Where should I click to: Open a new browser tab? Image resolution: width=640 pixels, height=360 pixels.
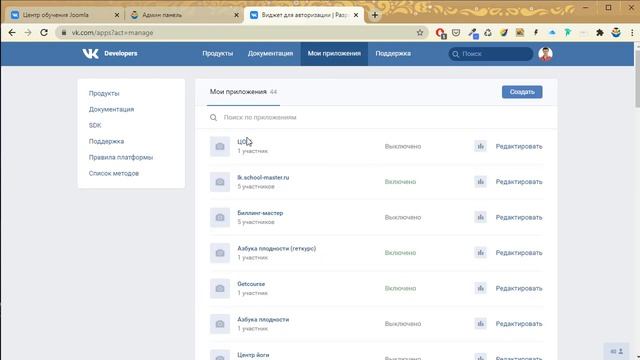point(375,15)
